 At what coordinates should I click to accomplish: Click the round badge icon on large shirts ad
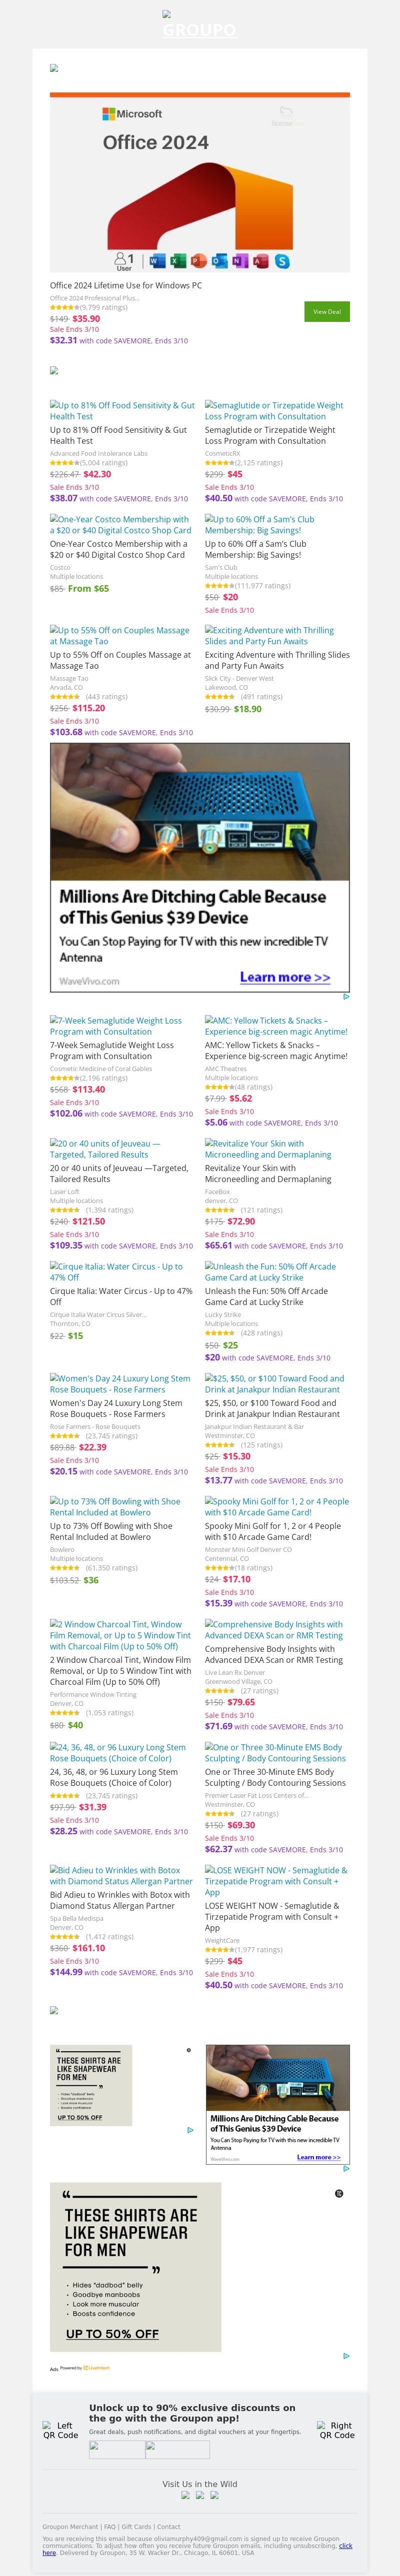339,2193
